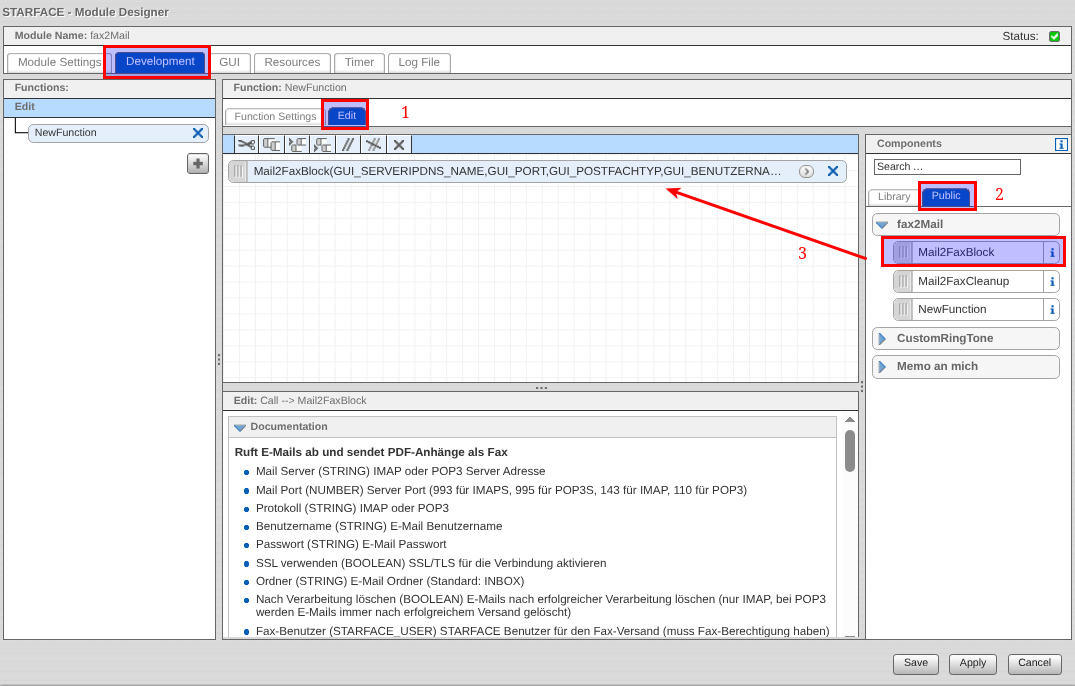
Task: Toggle the green Status checkbox
Action: tap(1054, 36)
